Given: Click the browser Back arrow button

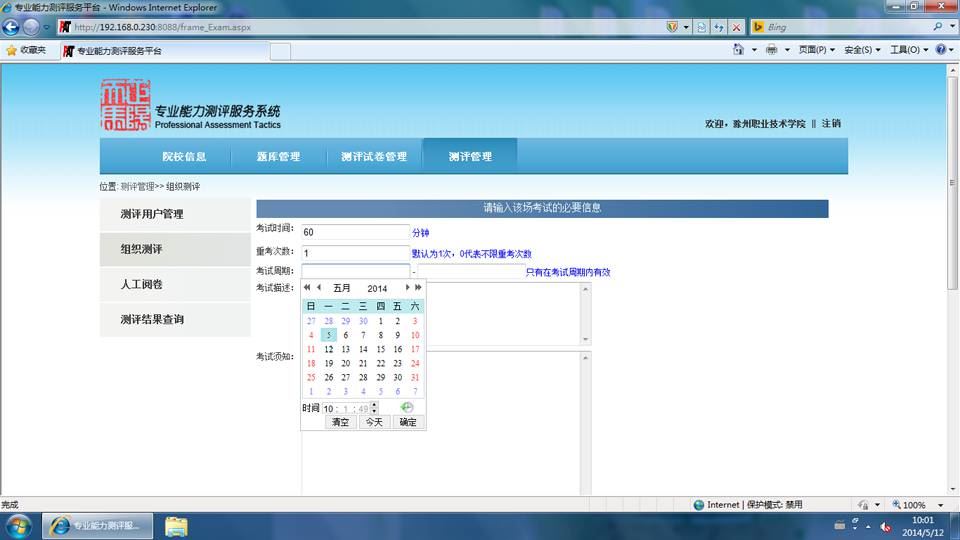Looking at the screenshot, I should [11, 27].
